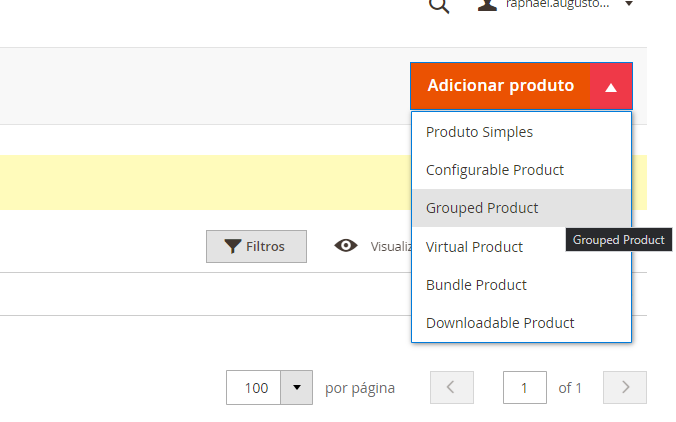Go to the previous page
Screen dimensions: 676x422
pos(450,387)
